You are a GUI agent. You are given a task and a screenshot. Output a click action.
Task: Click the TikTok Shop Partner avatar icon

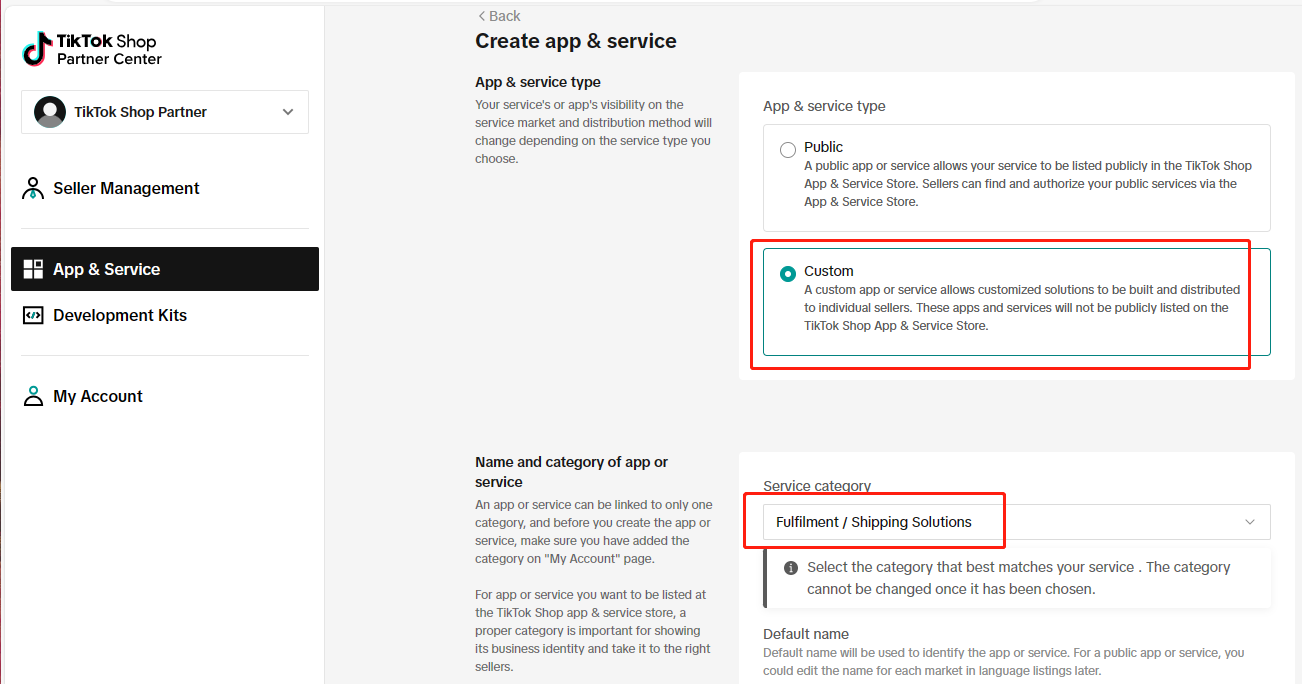pyautogui.click(x=50, y=112)
